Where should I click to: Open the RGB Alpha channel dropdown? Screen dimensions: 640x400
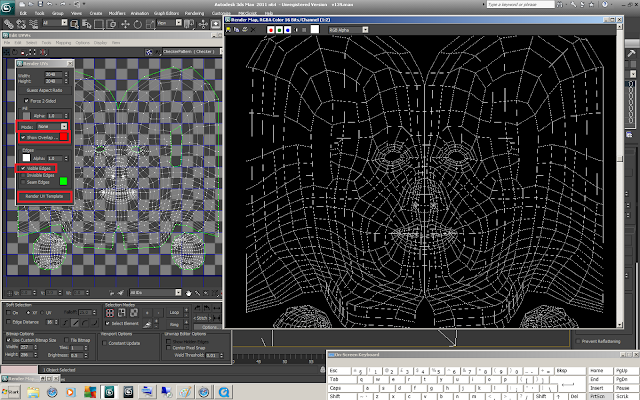(348, 30)
